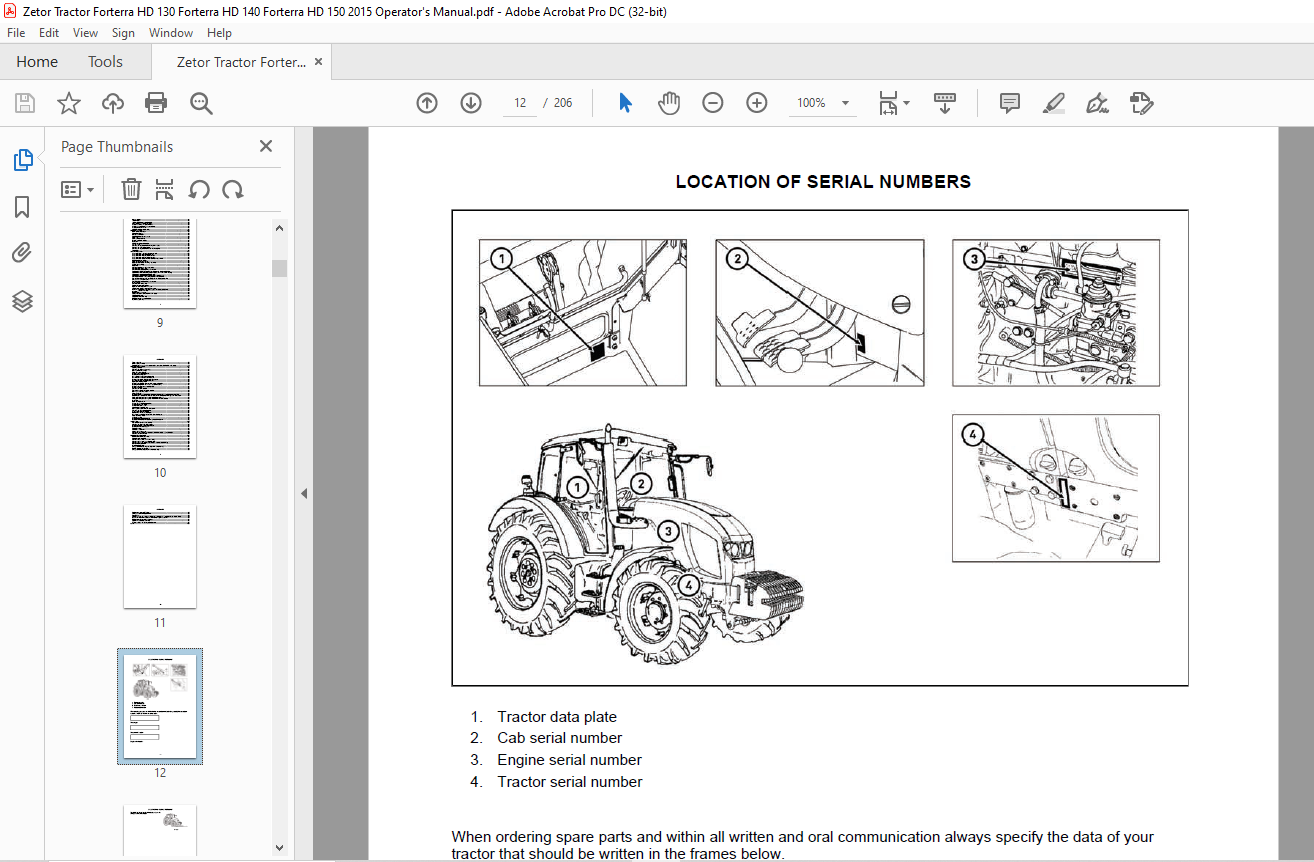Screen dimensions: 1314x862
Task: Click the Save file icon
Action: [25, 103]
